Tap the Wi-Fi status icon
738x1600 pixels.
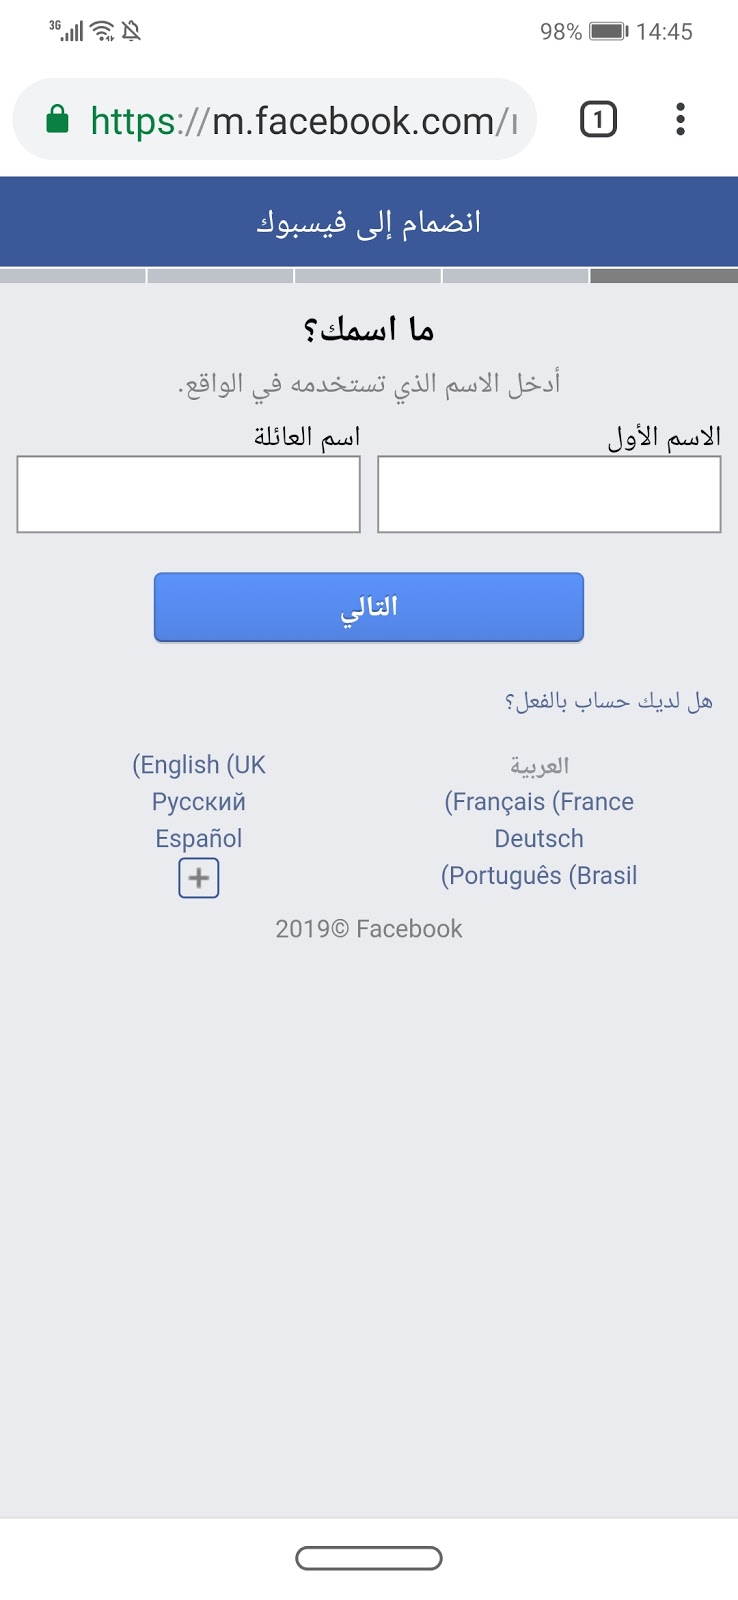102,31
